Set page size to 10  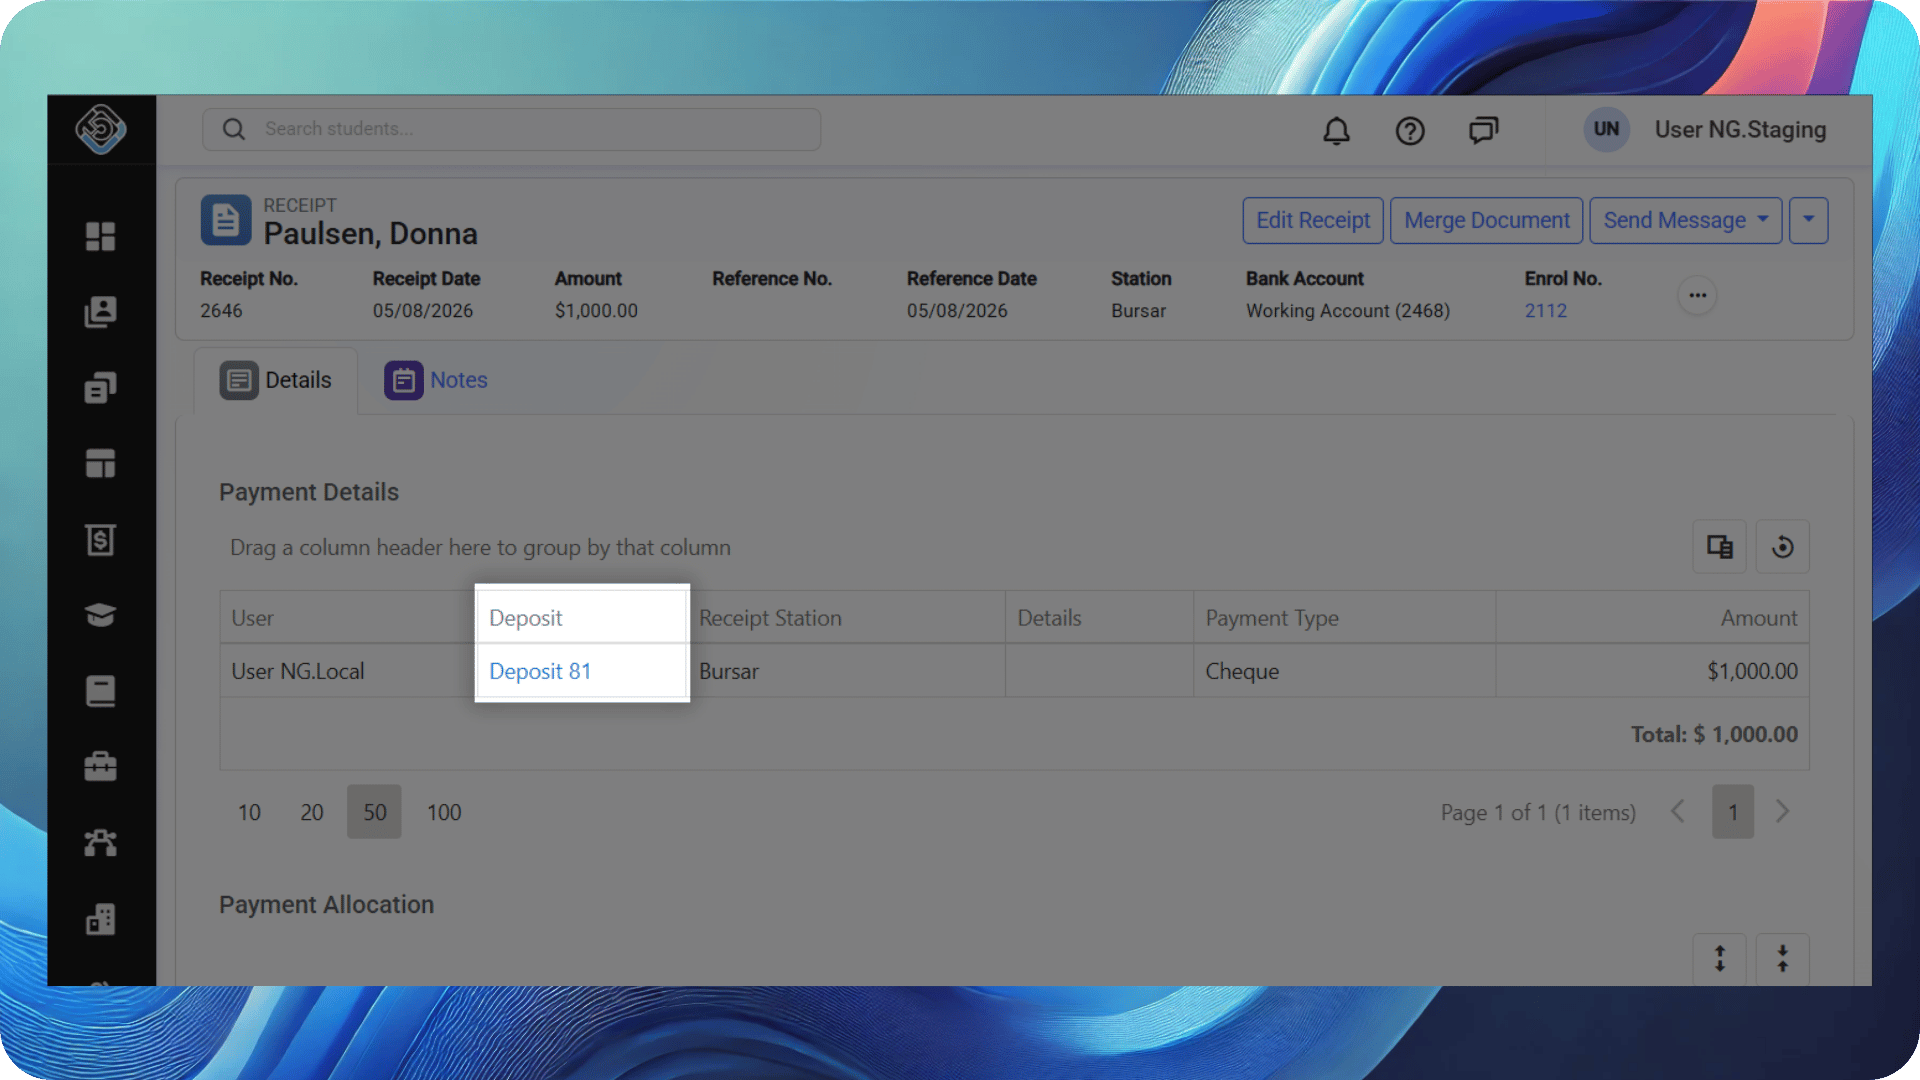(x=249, y=812)
